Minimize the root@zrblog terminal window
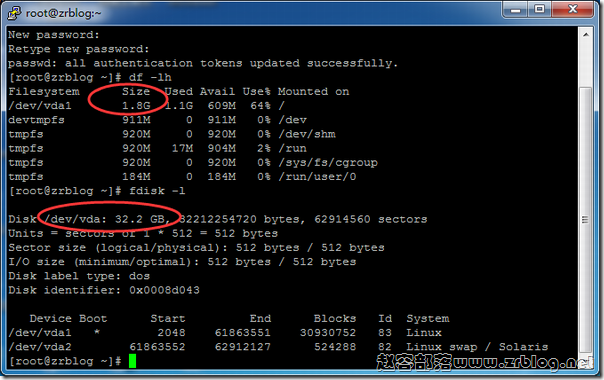Screen dimensions: 604x380 (x=515, y=10)
